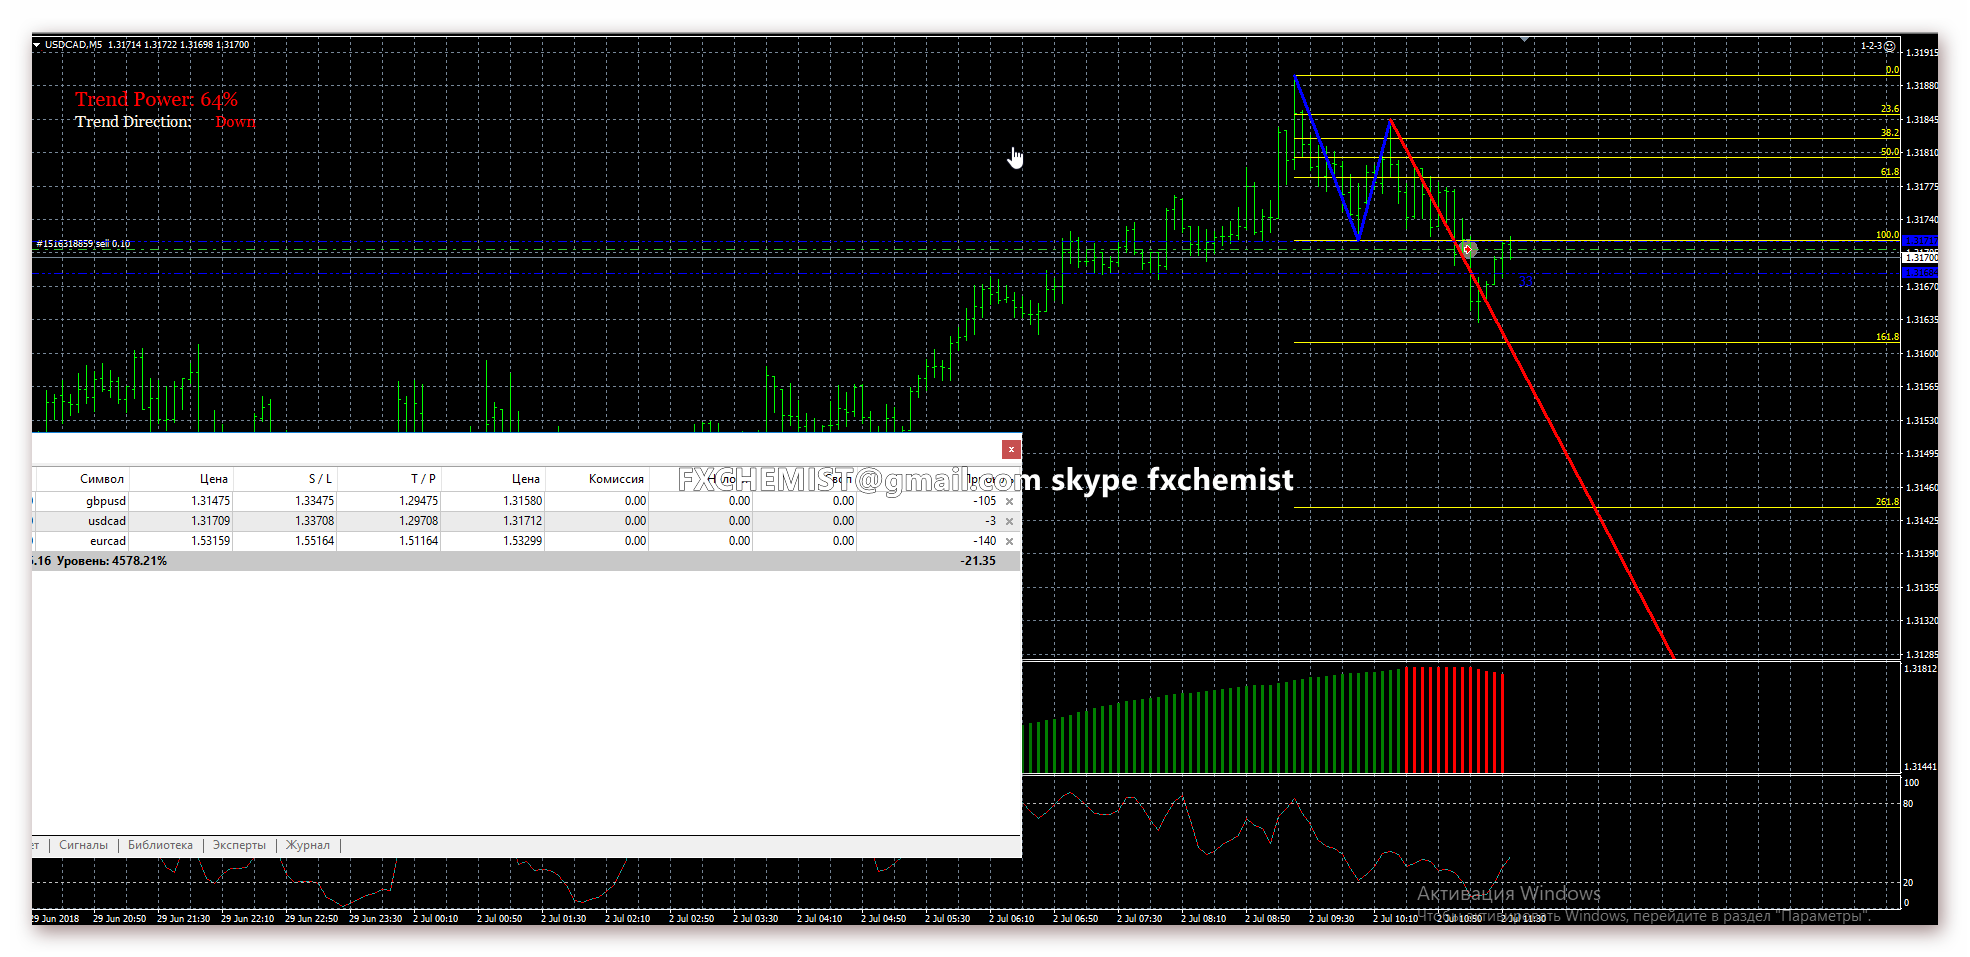This screenshot has width=1970, height=957.
Task: Click indicator scale value 1.31441
Action: pos(1920,767)
